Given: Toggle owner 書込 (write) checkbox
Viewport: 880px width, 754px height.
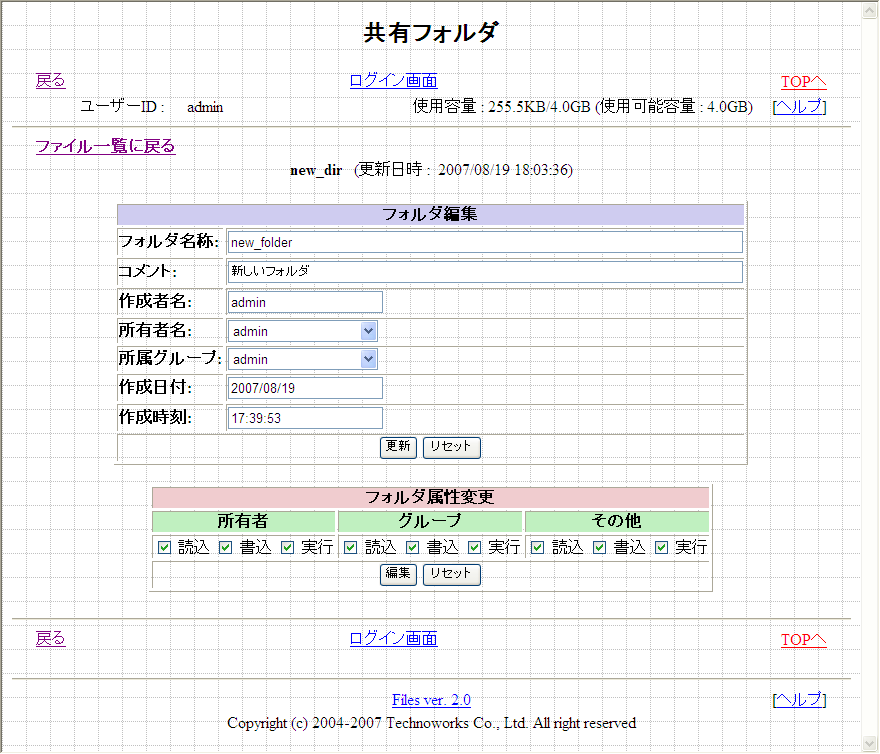Looking at the screenshot, I should pyautogui.click(x=226, y=547).
